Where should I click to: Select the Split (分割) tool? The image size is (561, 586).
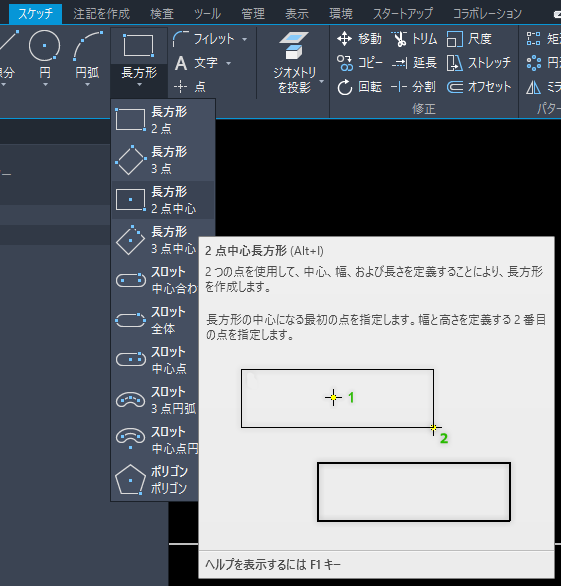pos(413,87)
